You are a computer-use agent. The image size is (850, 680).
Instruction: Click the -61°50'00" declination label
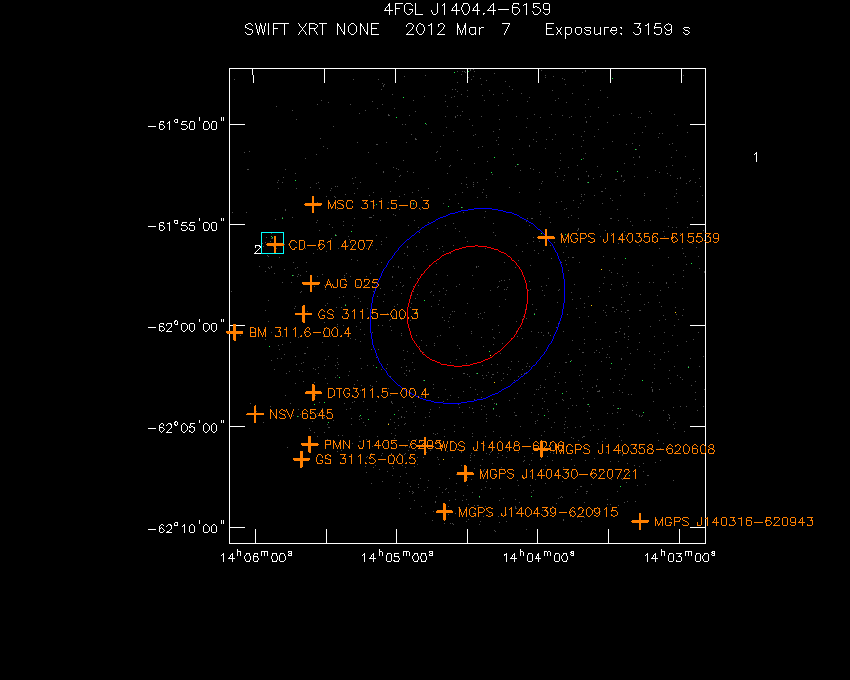tap(186, 125)
